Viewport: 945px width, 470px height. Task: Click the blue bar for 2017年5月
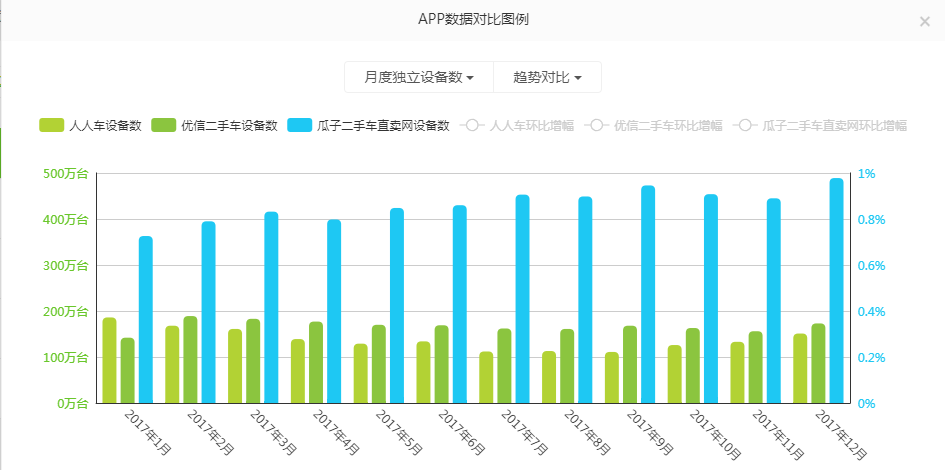coord(397,306)
